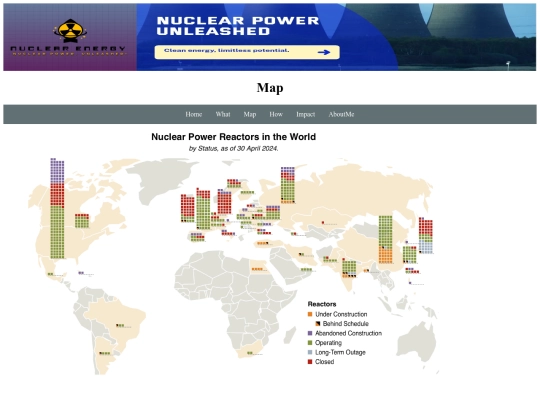Click the Nuclear Energy logo text

68,49
